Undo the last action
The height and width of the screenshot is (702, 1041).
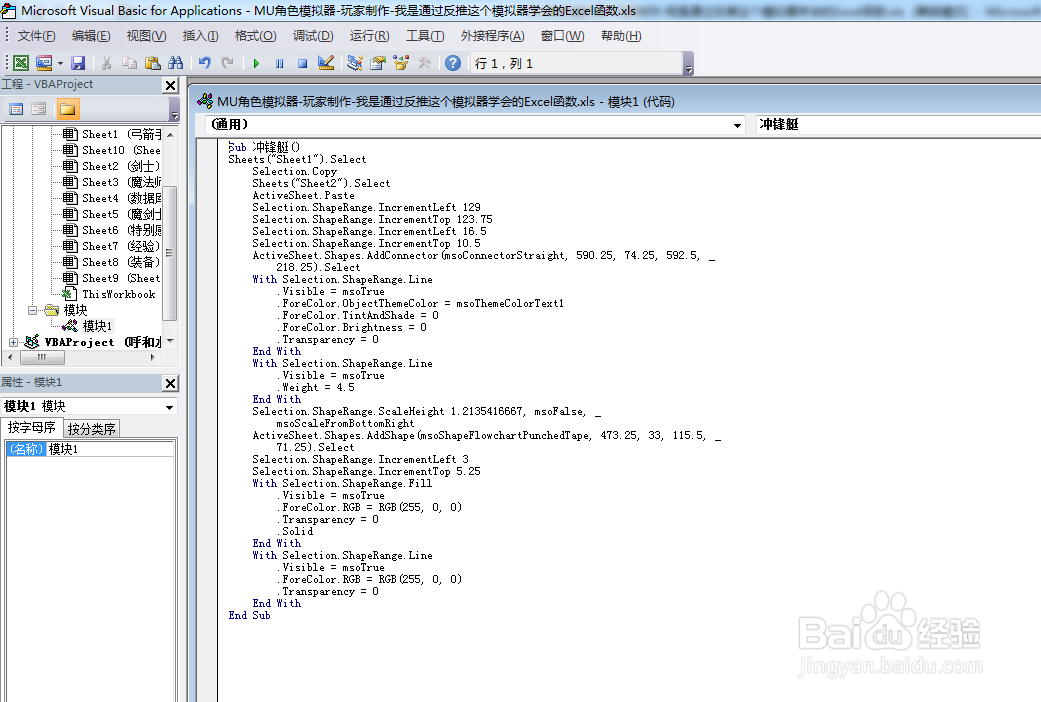coord(204,63)
